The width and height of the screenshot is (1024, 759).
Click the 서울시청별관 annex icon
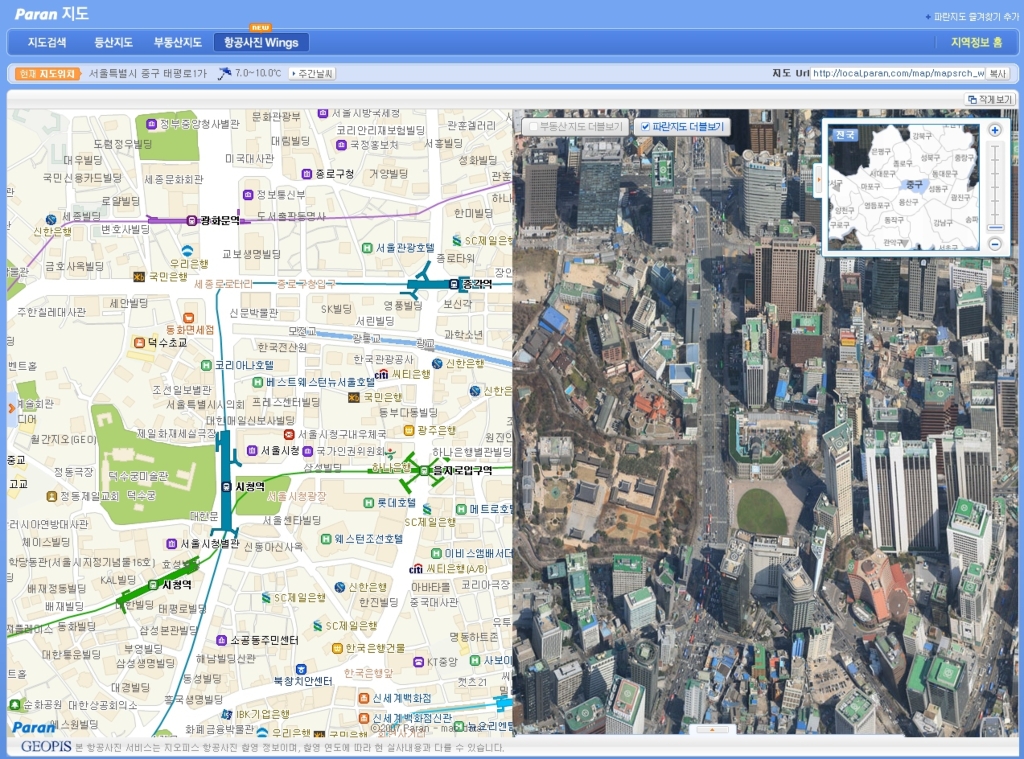(x=171, y=543)
